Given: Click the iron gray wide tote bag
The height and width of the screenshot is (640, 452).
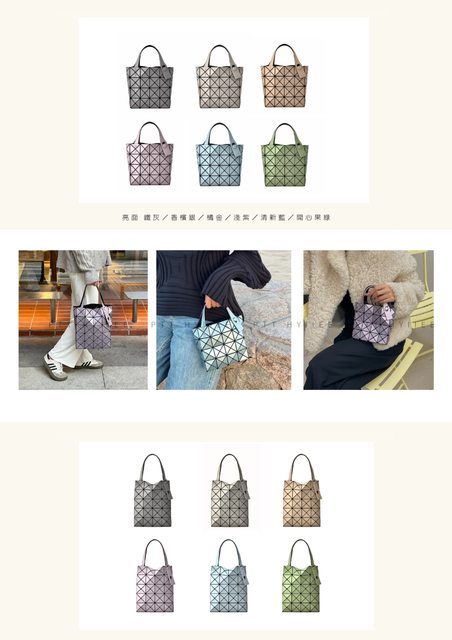Looking at the screenshot, I should pyautogui.click(x=149, y=76).
